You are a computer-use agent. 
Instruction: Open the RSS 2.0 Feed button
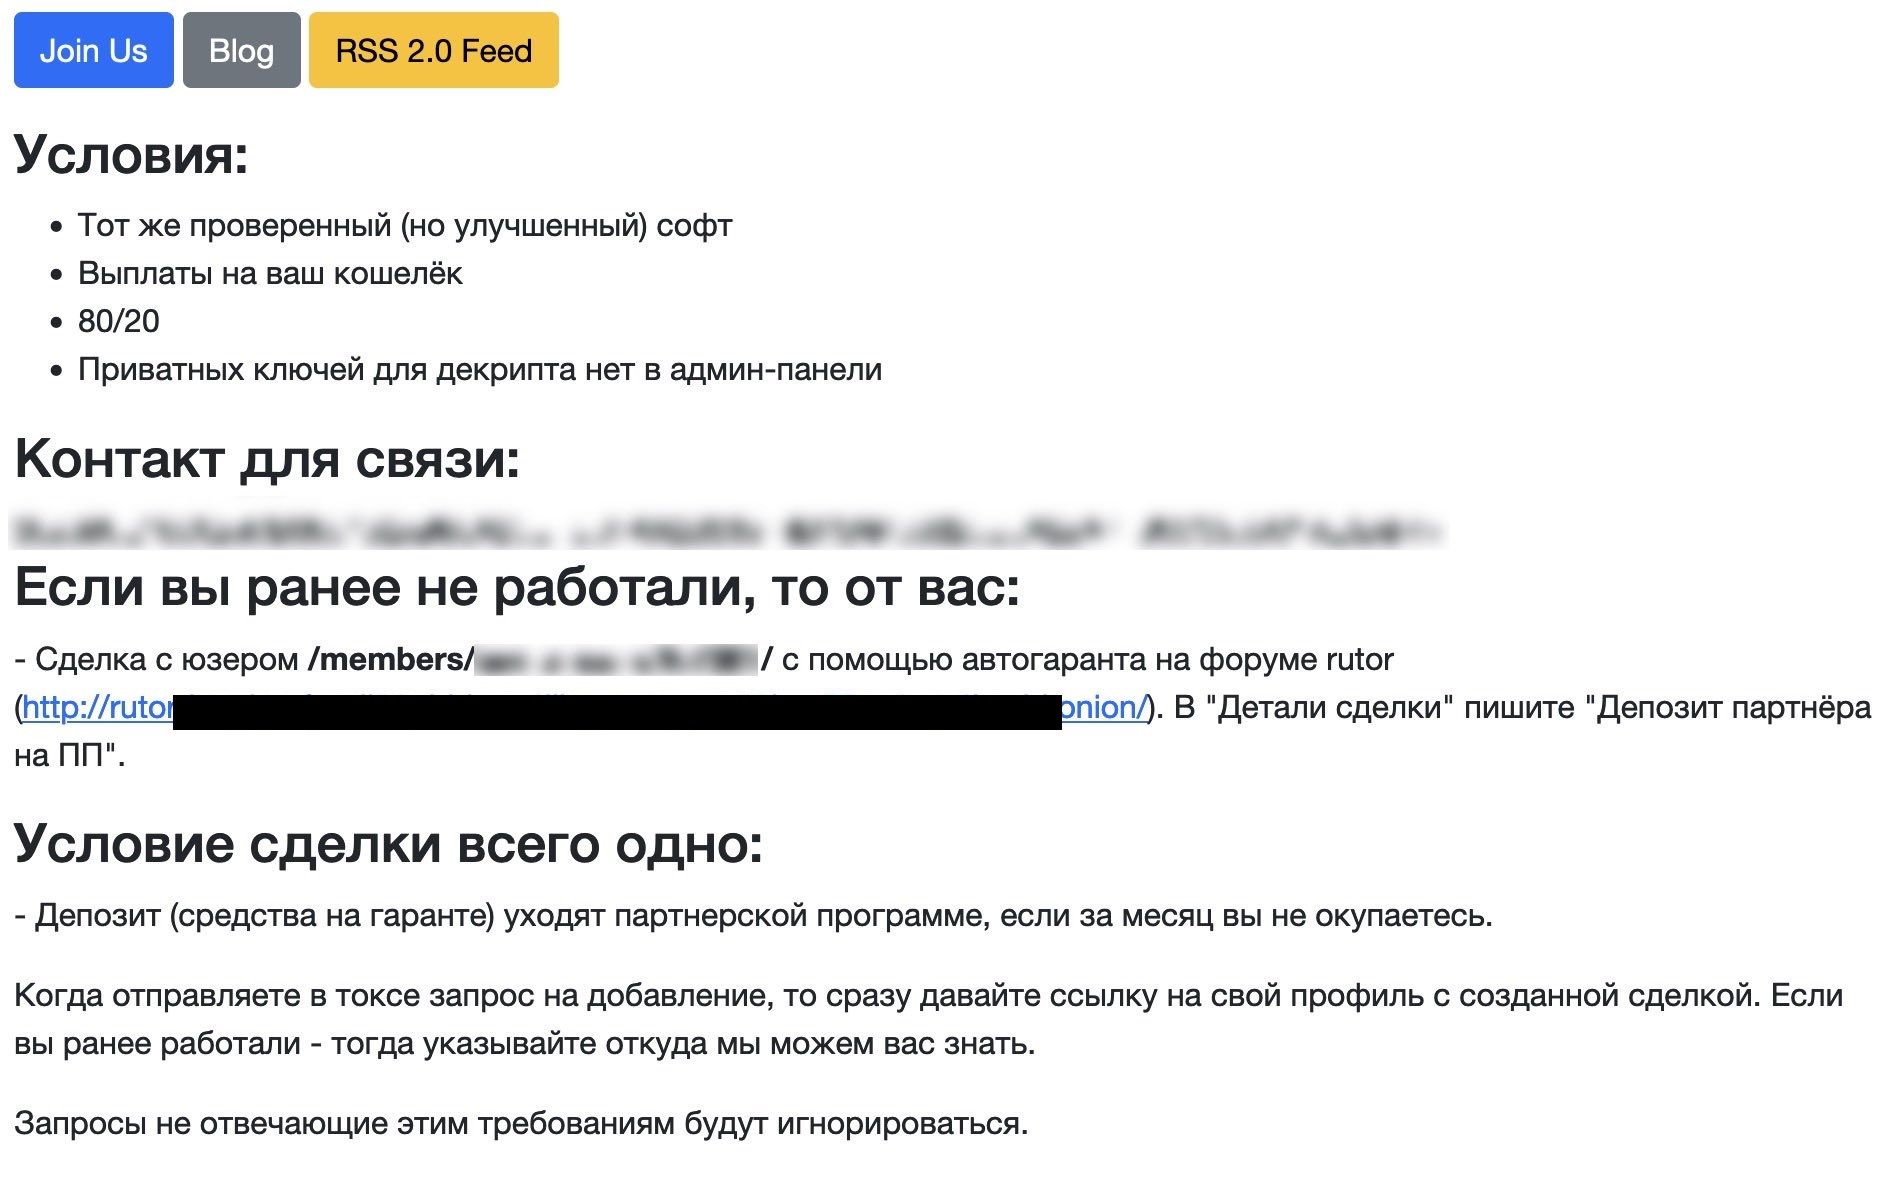tap(433, 50)
